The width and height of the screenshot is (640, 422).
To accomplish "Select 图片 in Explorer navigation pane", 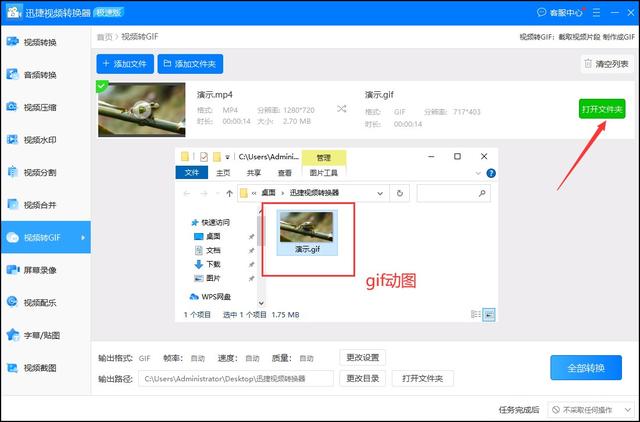I will (208, 278).
